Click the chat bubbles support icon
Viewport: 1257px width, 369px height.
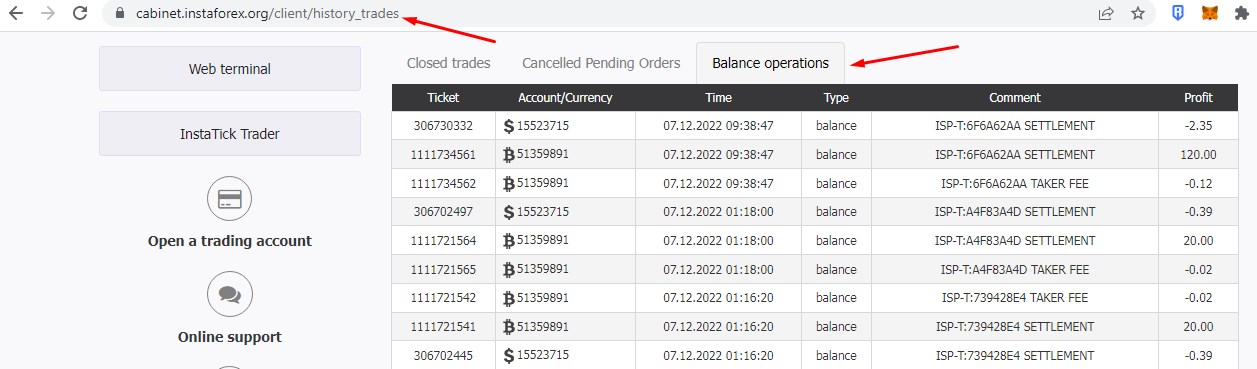(x=230, y=294)
